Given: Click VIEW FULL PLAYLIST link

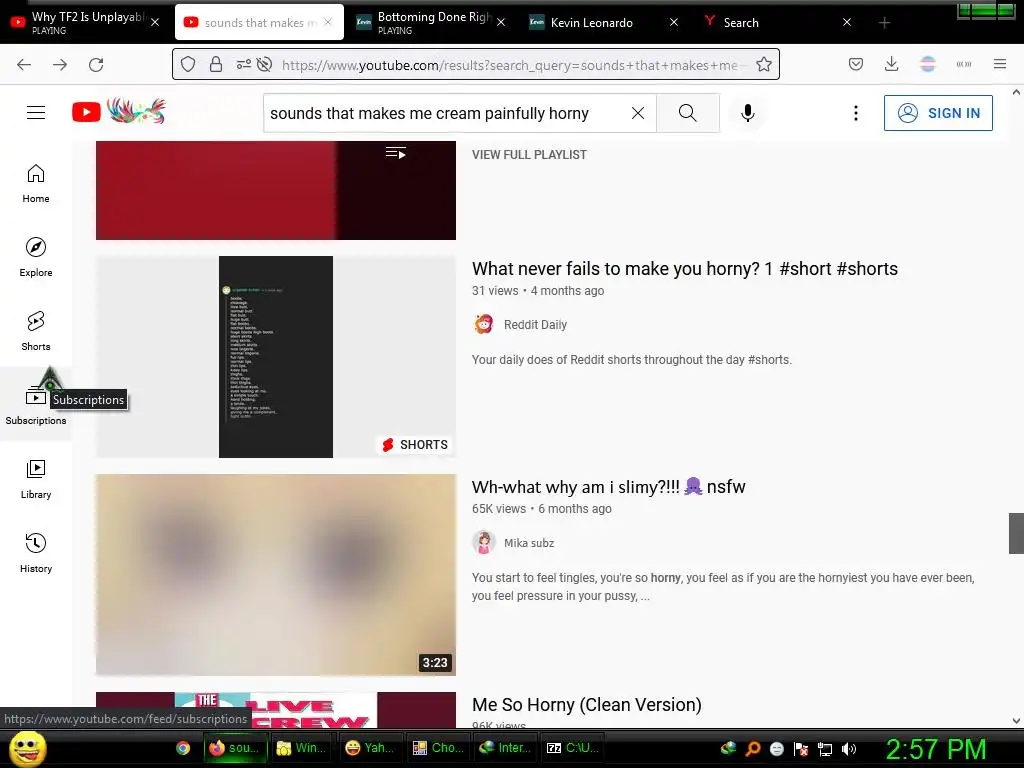Looking at the screenshot, I should click(530, 155).
